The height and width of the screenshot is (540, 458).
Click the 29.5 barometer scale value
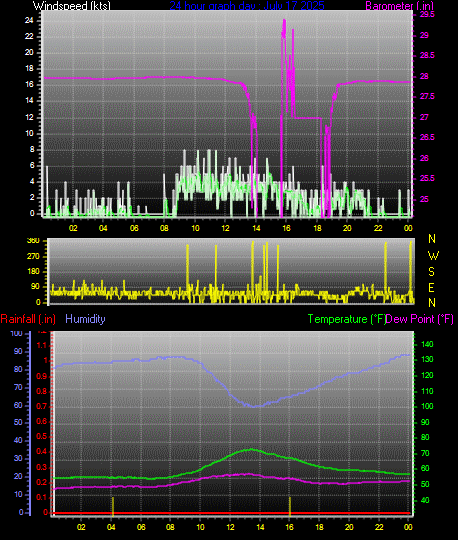(x=427, y=14)
